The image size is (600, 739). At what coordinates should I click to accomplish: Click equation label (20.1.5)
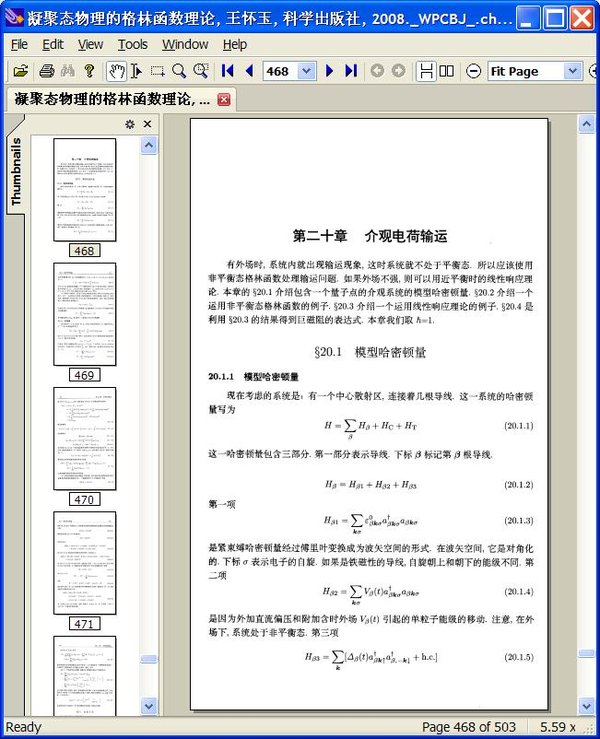pyautogui.click(x=518, y=657)
